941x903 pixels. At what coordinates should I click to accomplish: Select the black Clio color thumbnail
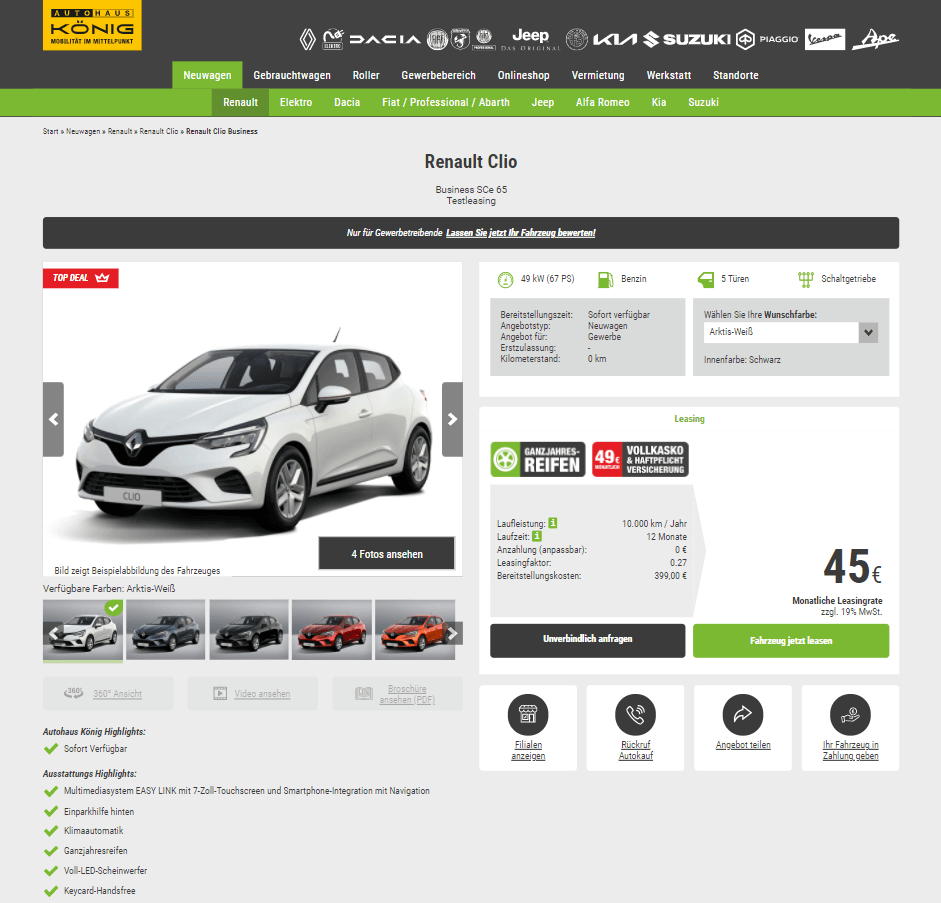249,630
